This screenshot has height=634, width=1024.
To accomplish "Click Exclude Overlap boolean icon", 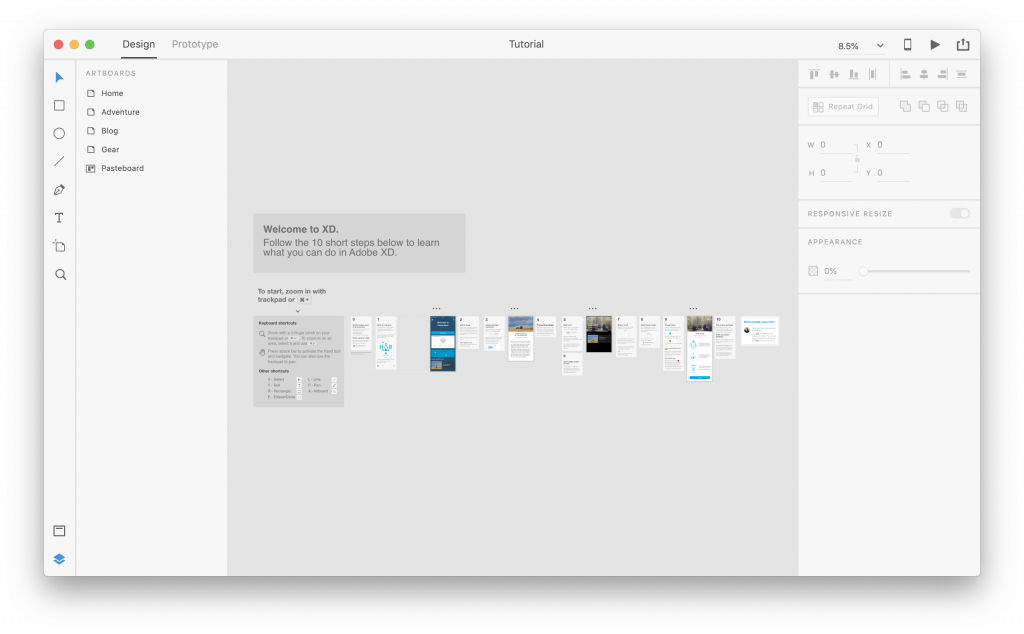I will pos(961,106).
